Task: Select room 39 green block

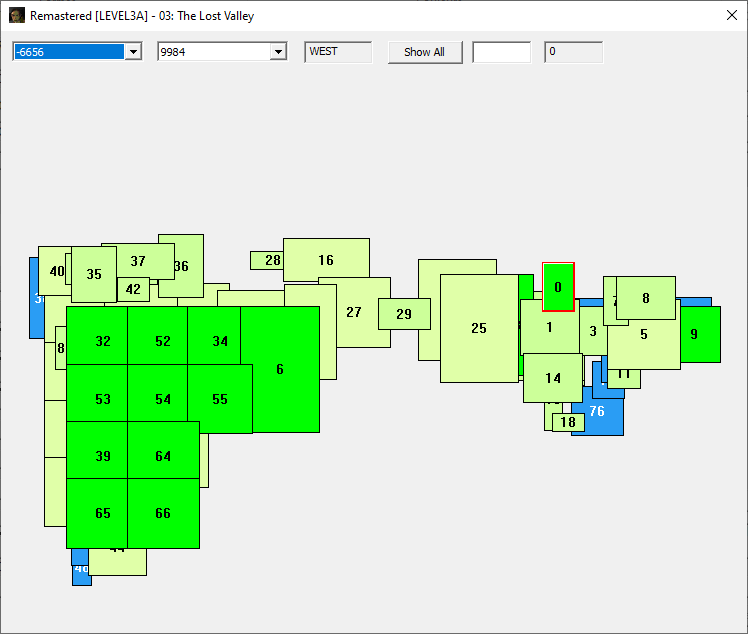Action: (x=97, y=450)
